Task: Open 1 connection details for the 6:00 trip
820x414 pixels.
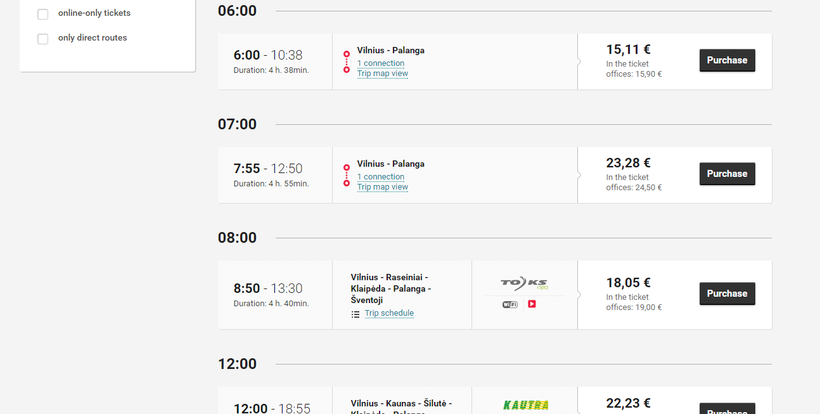Action: point(380,63)
